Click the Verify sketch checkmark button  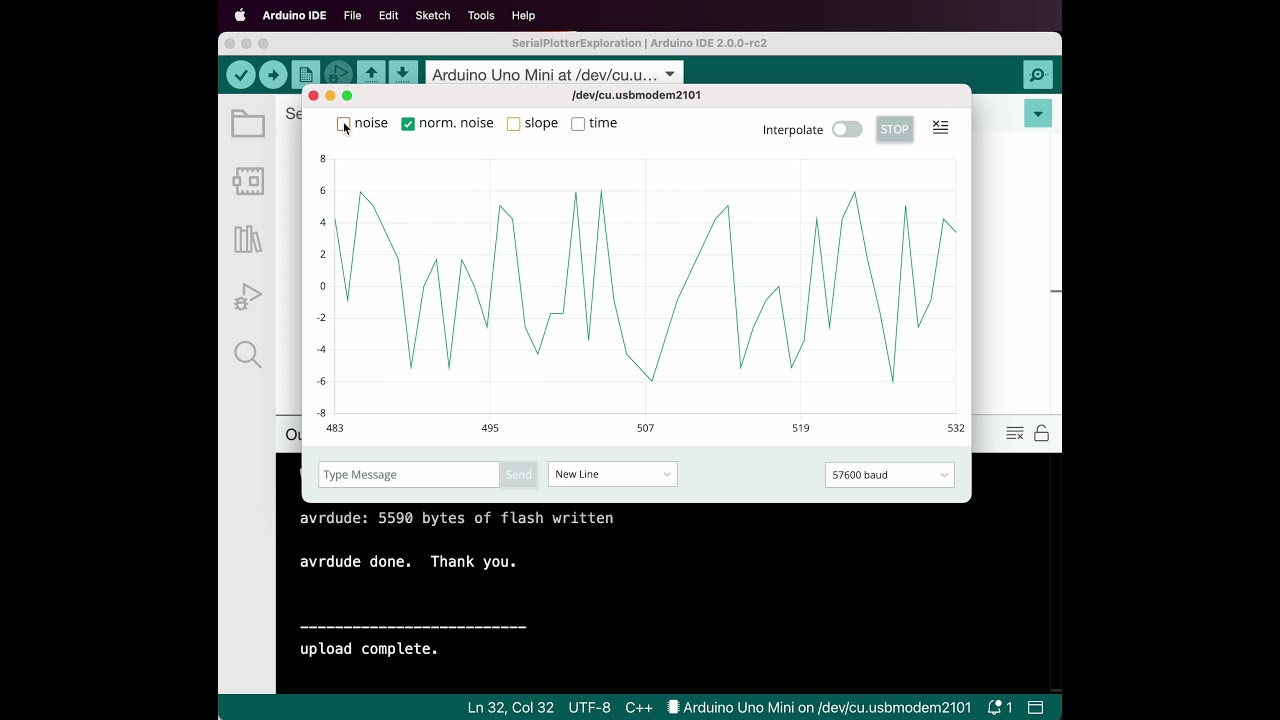pos(240,75)
